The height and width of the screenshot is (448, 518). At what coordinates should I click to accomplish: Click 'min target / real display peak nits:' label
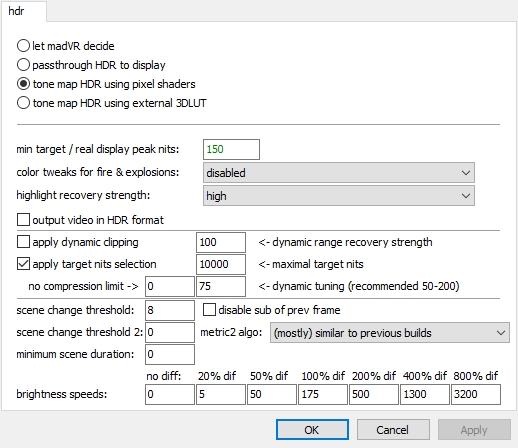(x=98, y=149)
